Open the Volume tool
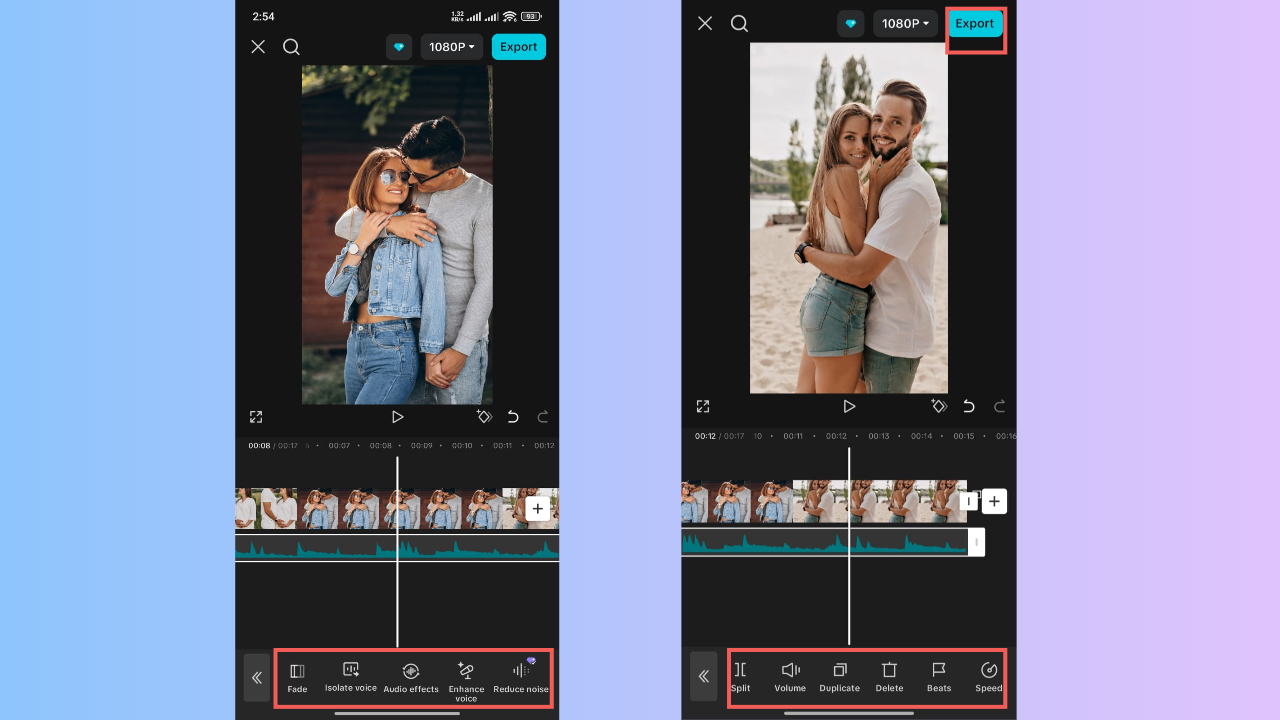 [x=790, y=677]
